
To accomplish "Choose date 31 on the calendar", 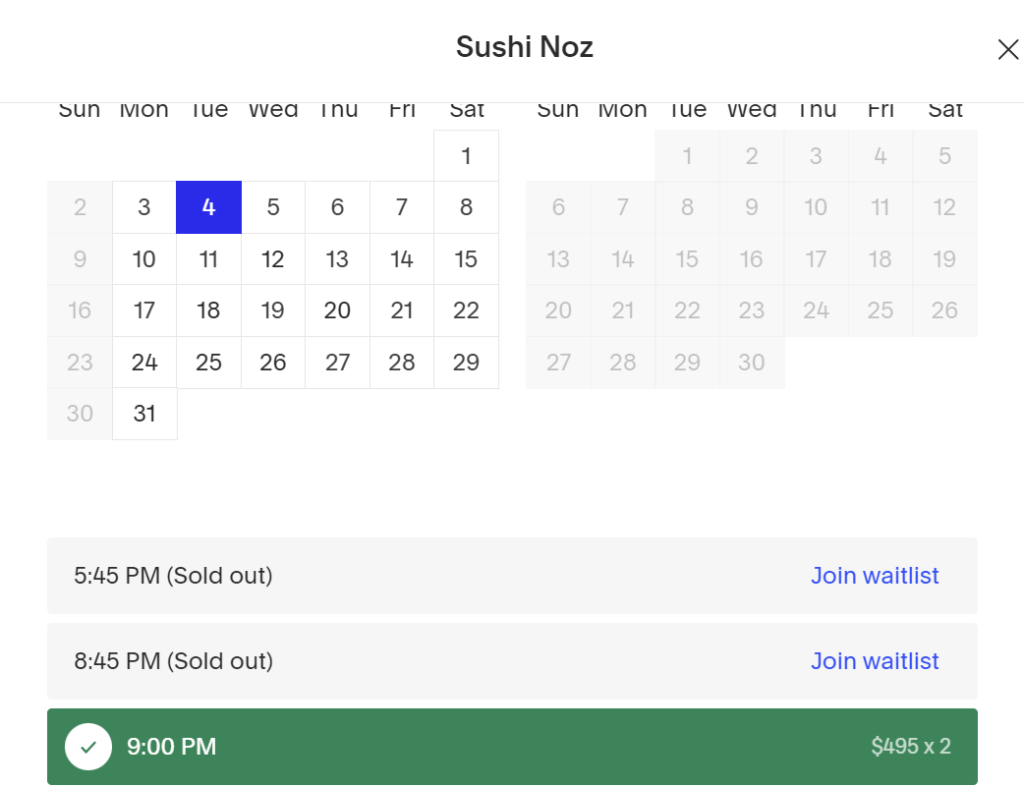I will tap(144, 413).
